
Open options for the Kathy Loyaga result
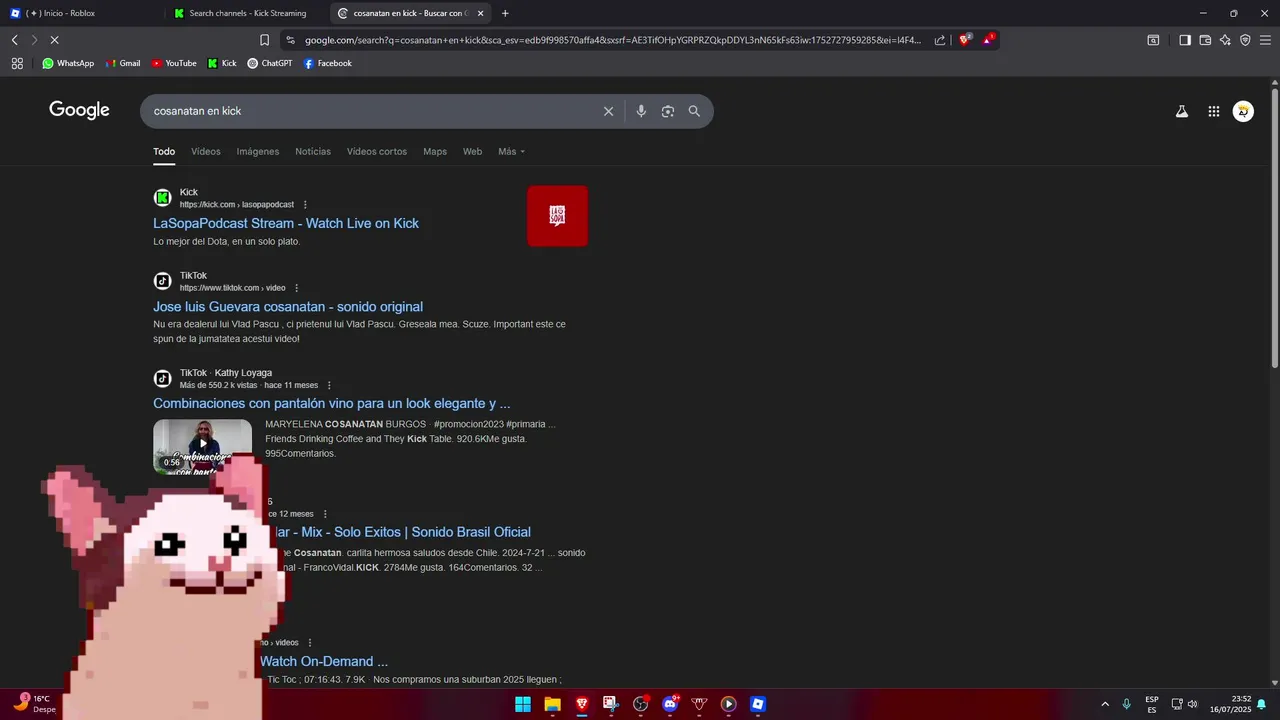click(328, 385)
